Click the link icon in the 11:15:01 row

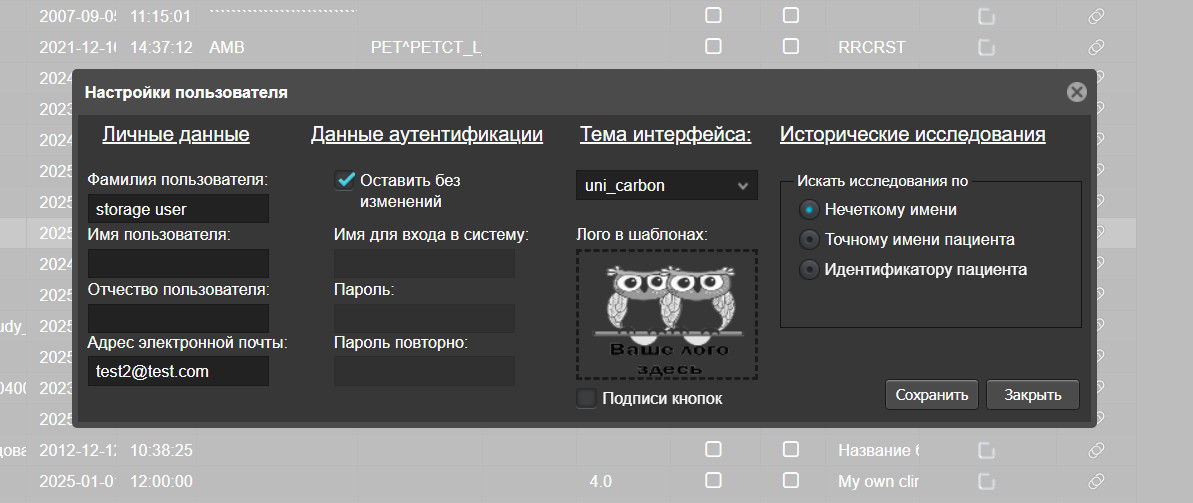click(x=1096, y=16)
